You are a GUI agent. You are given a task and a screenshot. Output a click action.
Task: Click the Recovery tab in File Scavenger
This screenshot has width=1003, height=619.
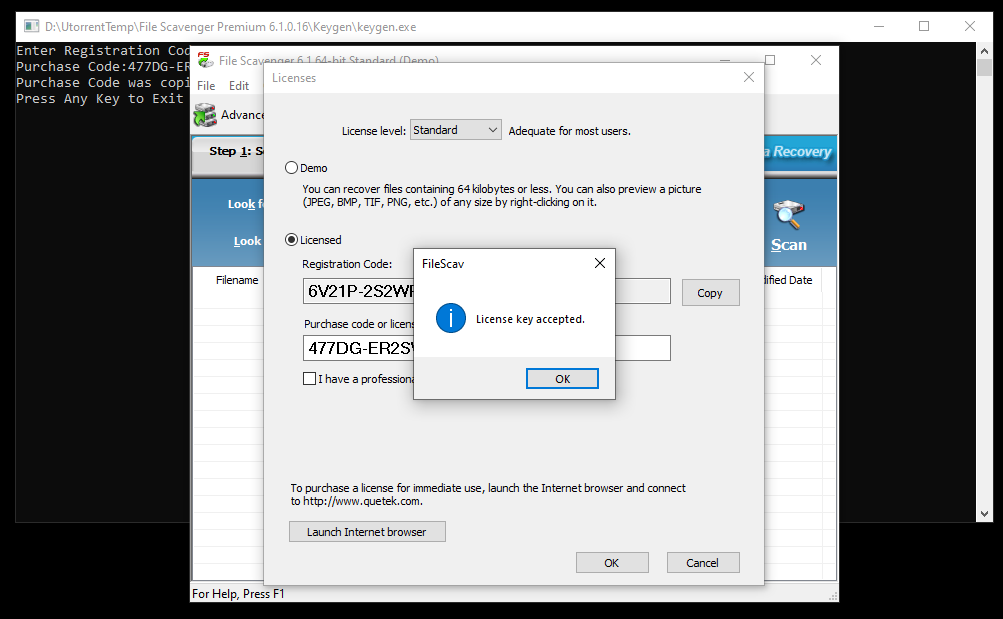click(x=800, y=152)
